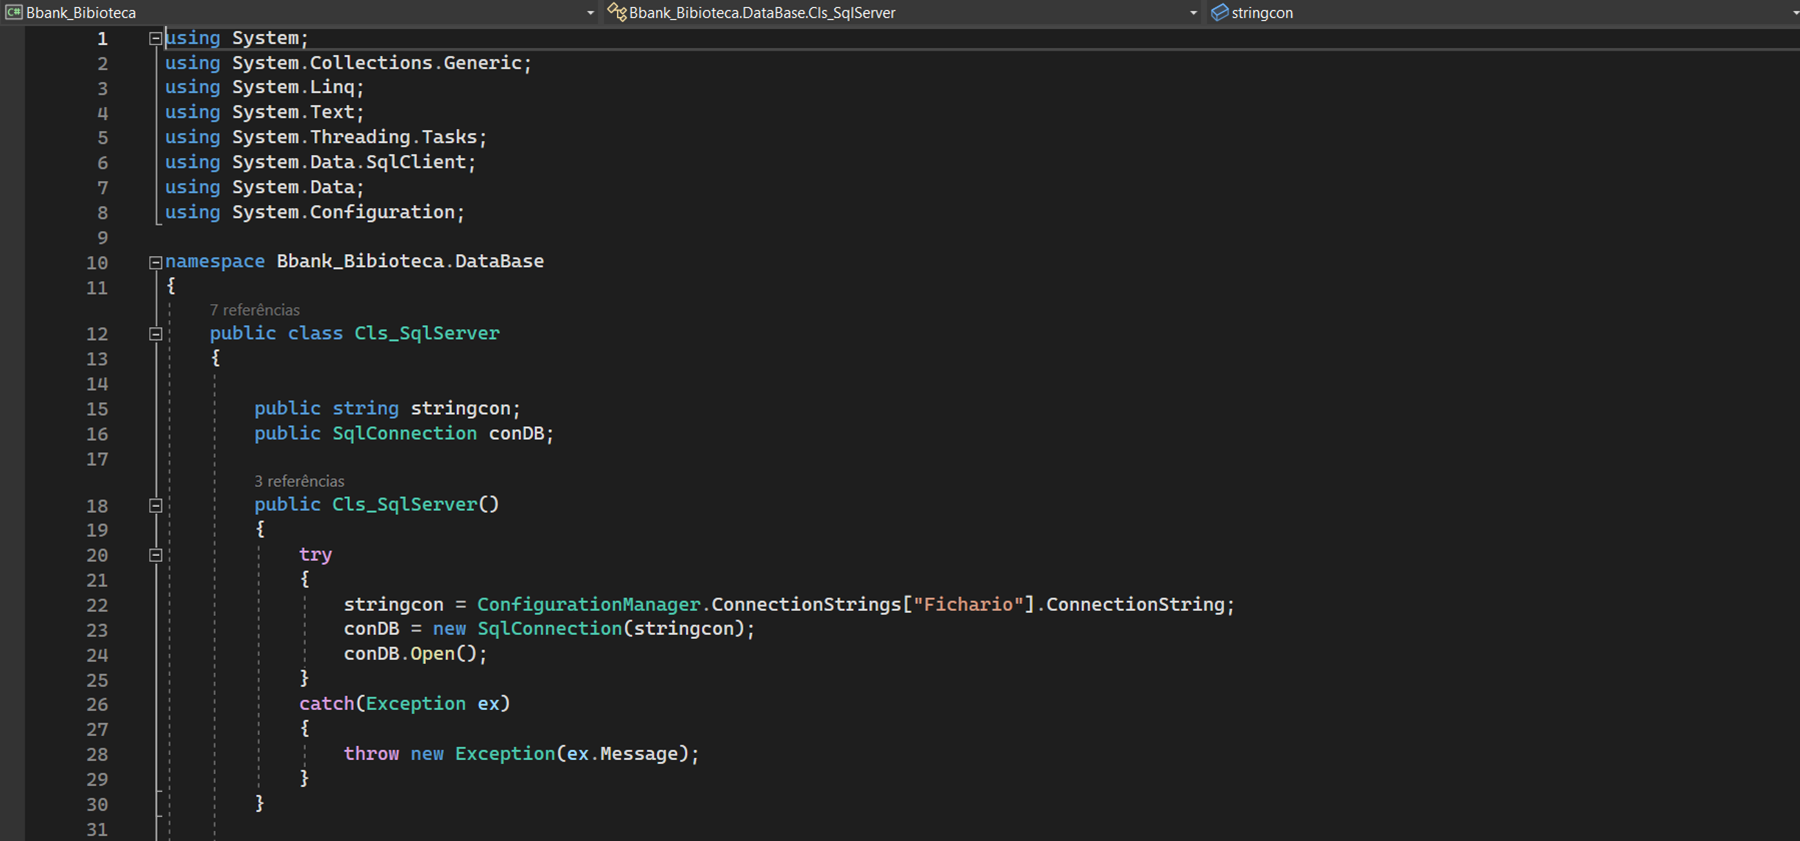Click the 'stringcon' field declaration on line 15
Viewport: 1800px width, 841px height.
[460, 408]
